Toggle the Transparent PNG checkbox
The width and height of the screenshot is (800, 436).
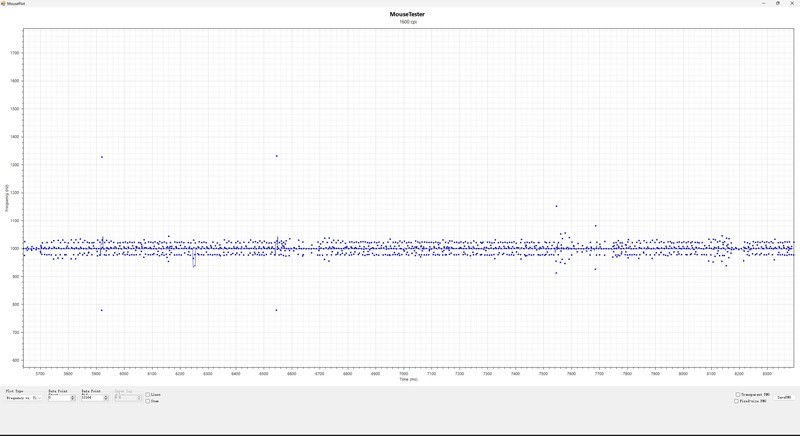(738, 395)
